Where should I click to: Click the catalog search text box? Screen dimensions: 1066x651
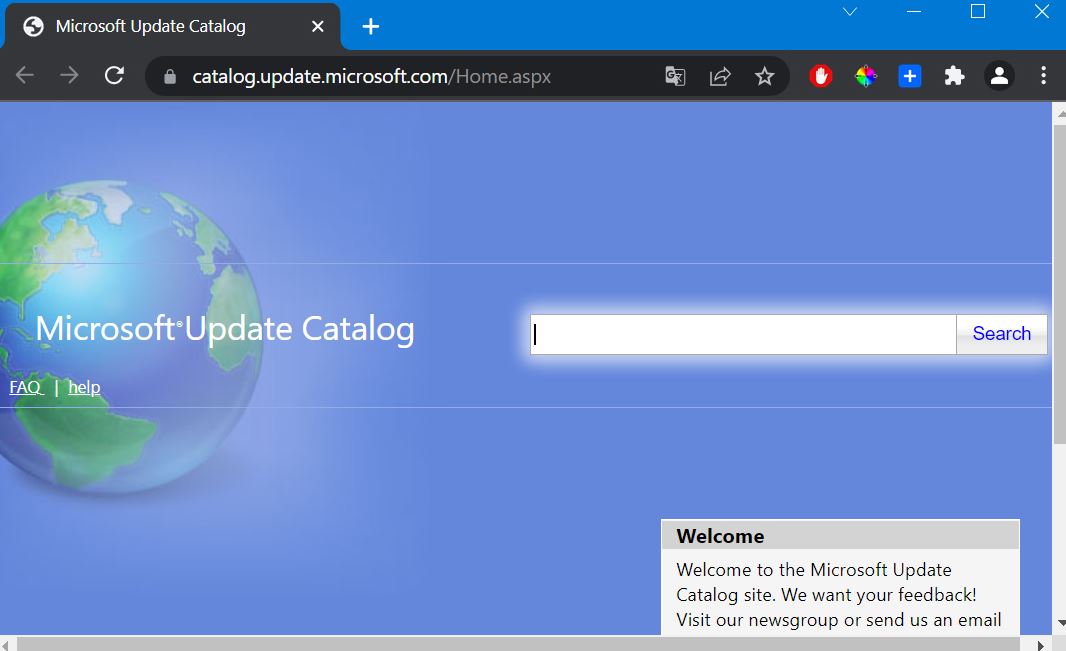[743, 334]
